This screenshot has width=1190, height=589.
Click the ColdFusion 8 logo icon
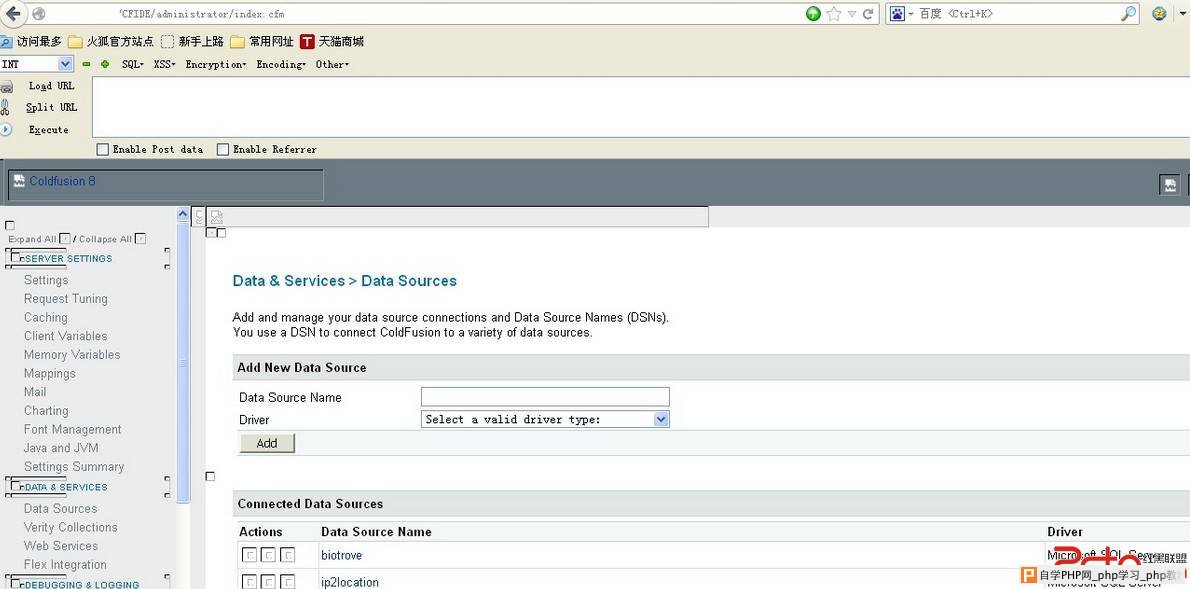pos(20,181)
